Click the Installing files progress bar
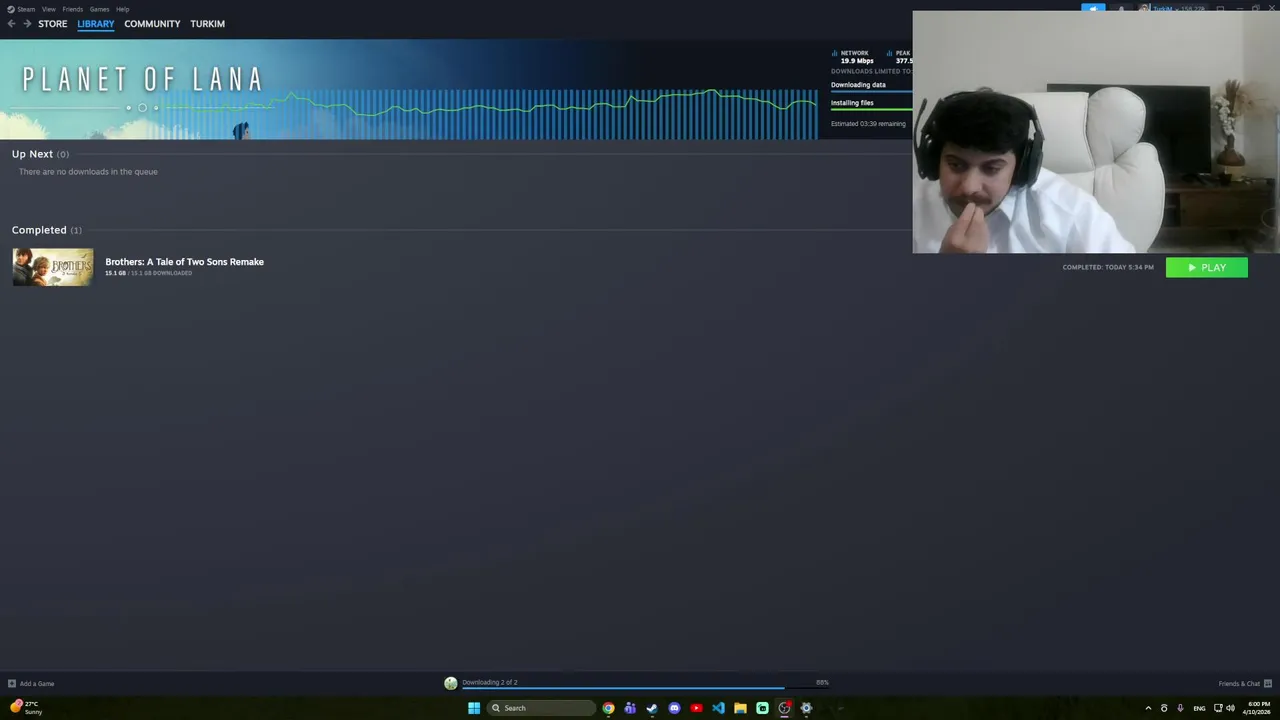1280x720 pixels. click(x=871, y=110)
